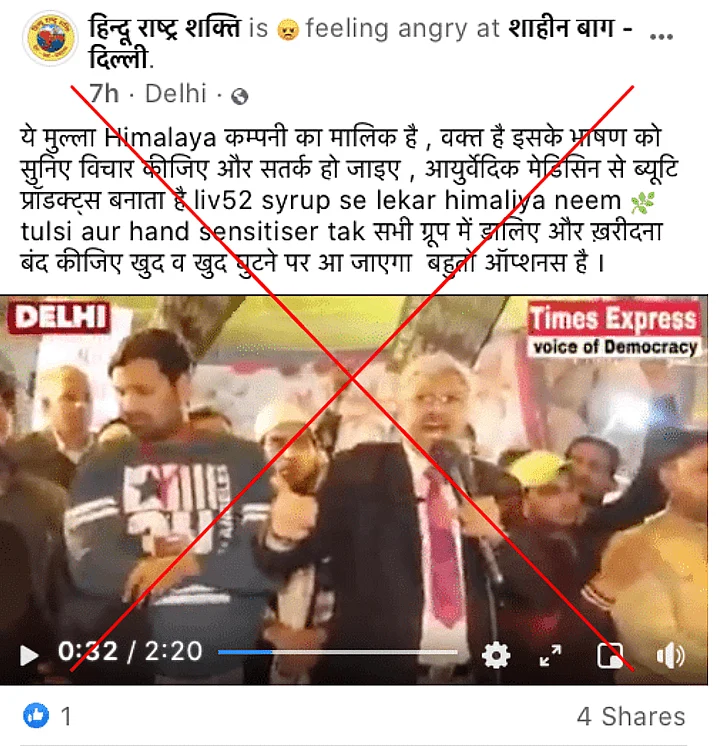Play the video with the play button
Viewport: 720px width, 746px height.
coord(29,655)
